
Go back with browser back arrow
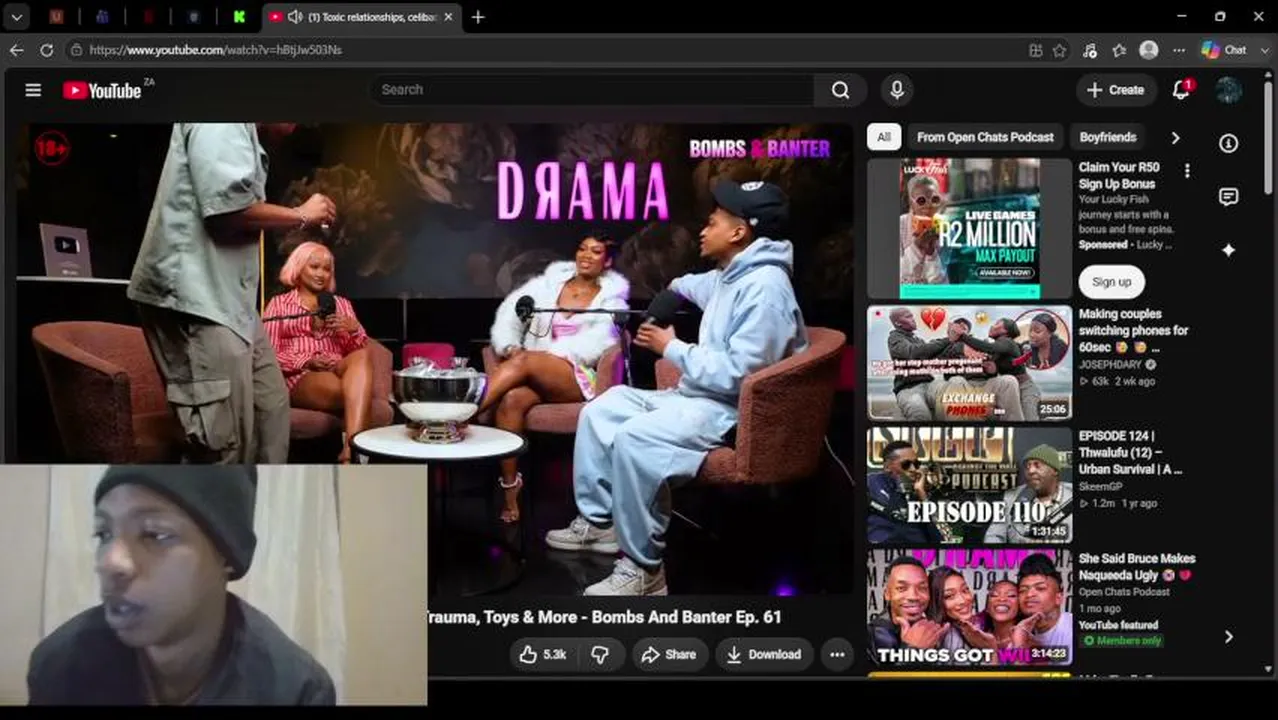pos(17,49)
